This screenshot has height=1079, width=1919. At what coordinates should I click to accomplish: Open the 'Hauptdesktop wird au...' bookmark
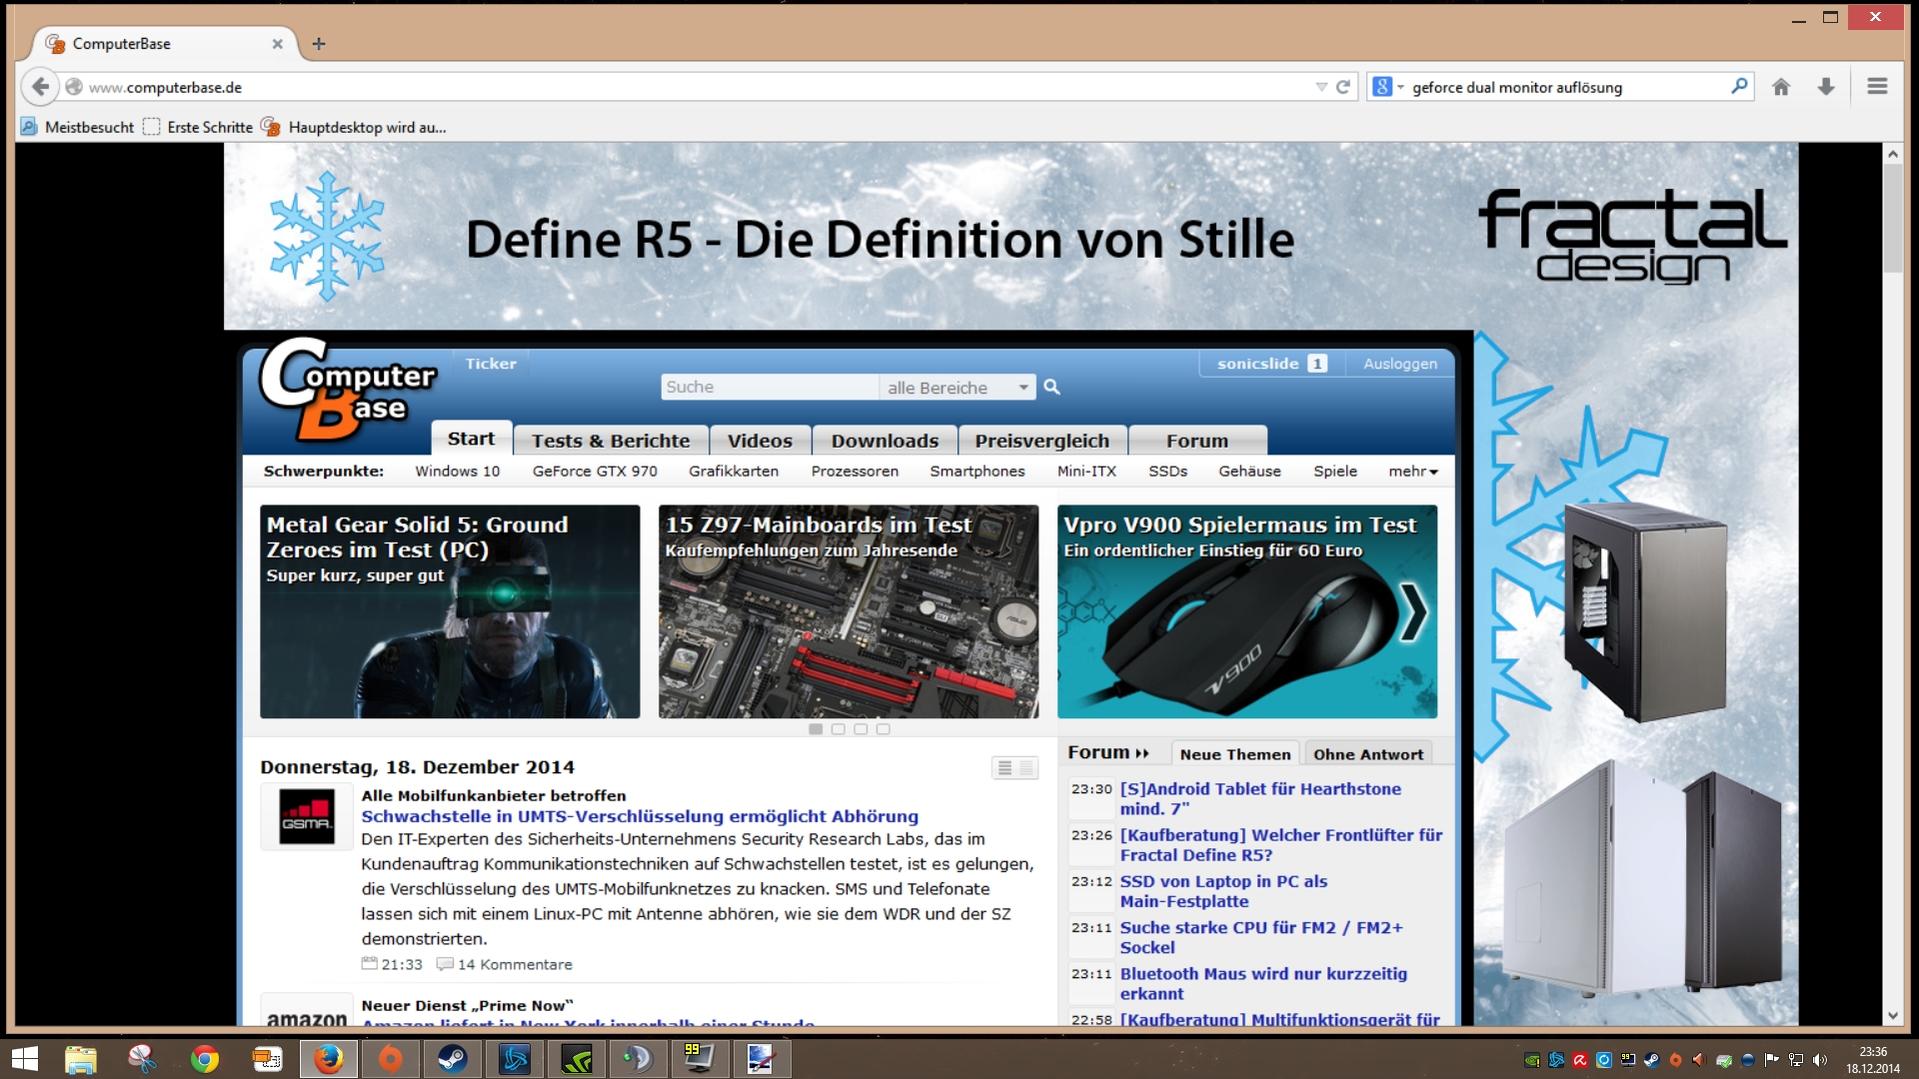point(354,127)
